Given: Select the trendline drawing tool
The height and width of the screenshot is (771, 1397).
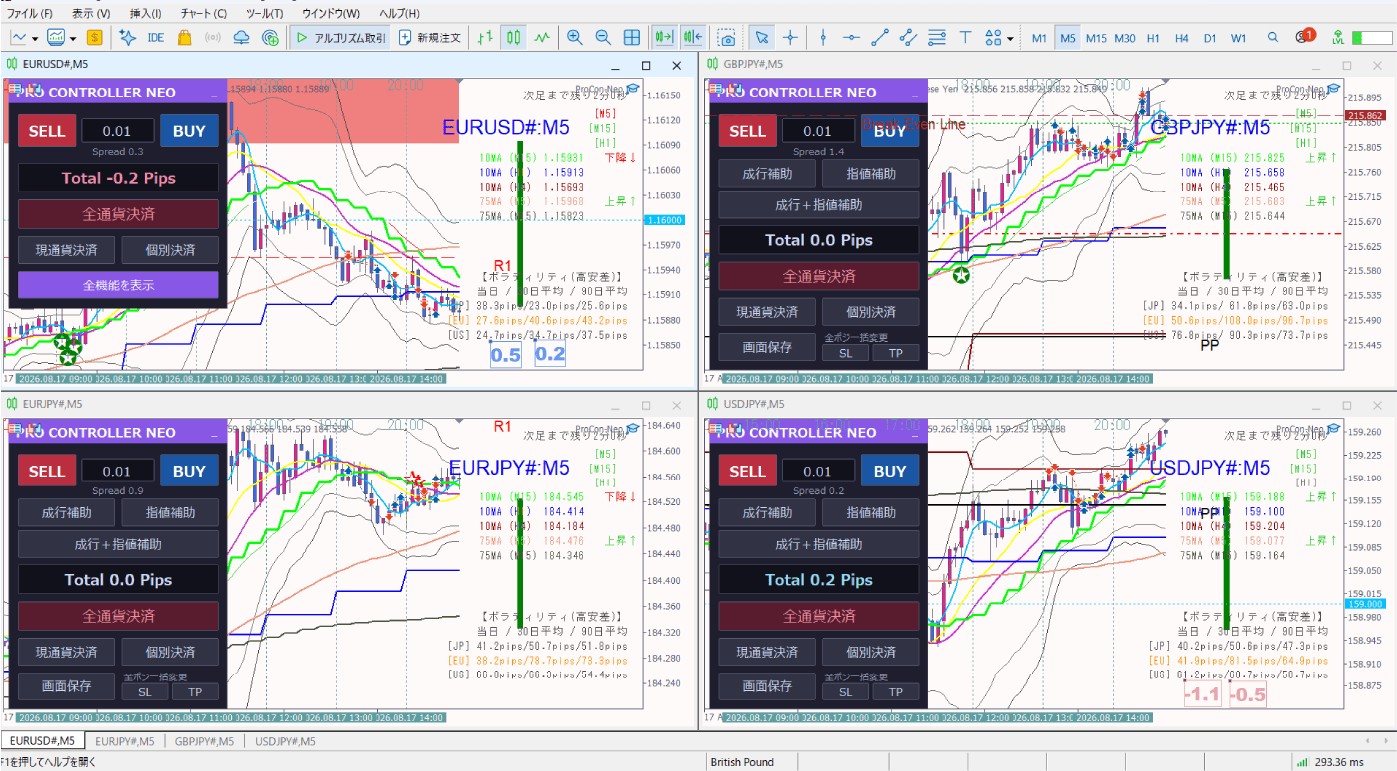Looking at the screenshot, I should [x=880, y=37].
